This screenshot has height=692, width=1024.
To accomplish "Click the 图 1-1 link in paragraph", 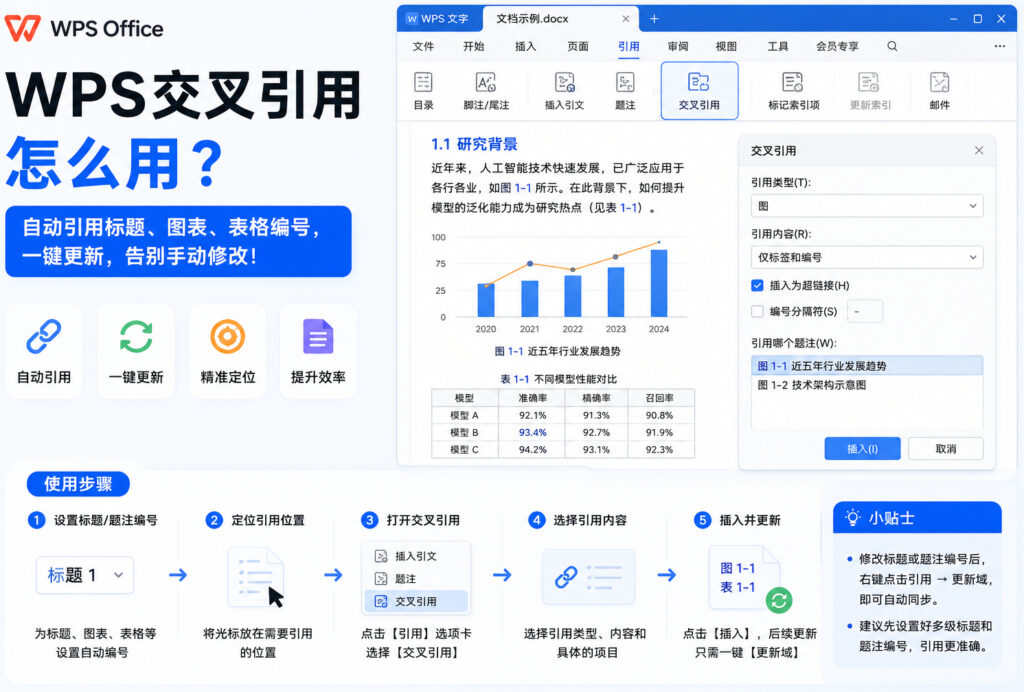I will point(515,188).
